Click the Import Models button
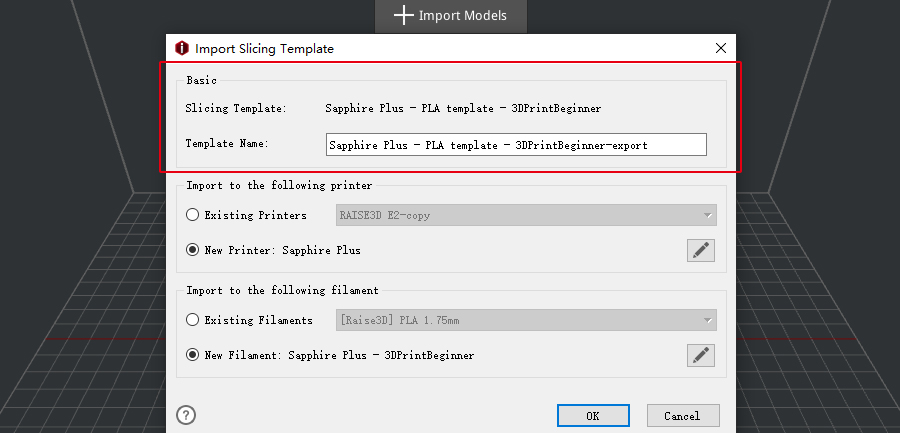Screen dimensions: 900x433 (451, 16)
